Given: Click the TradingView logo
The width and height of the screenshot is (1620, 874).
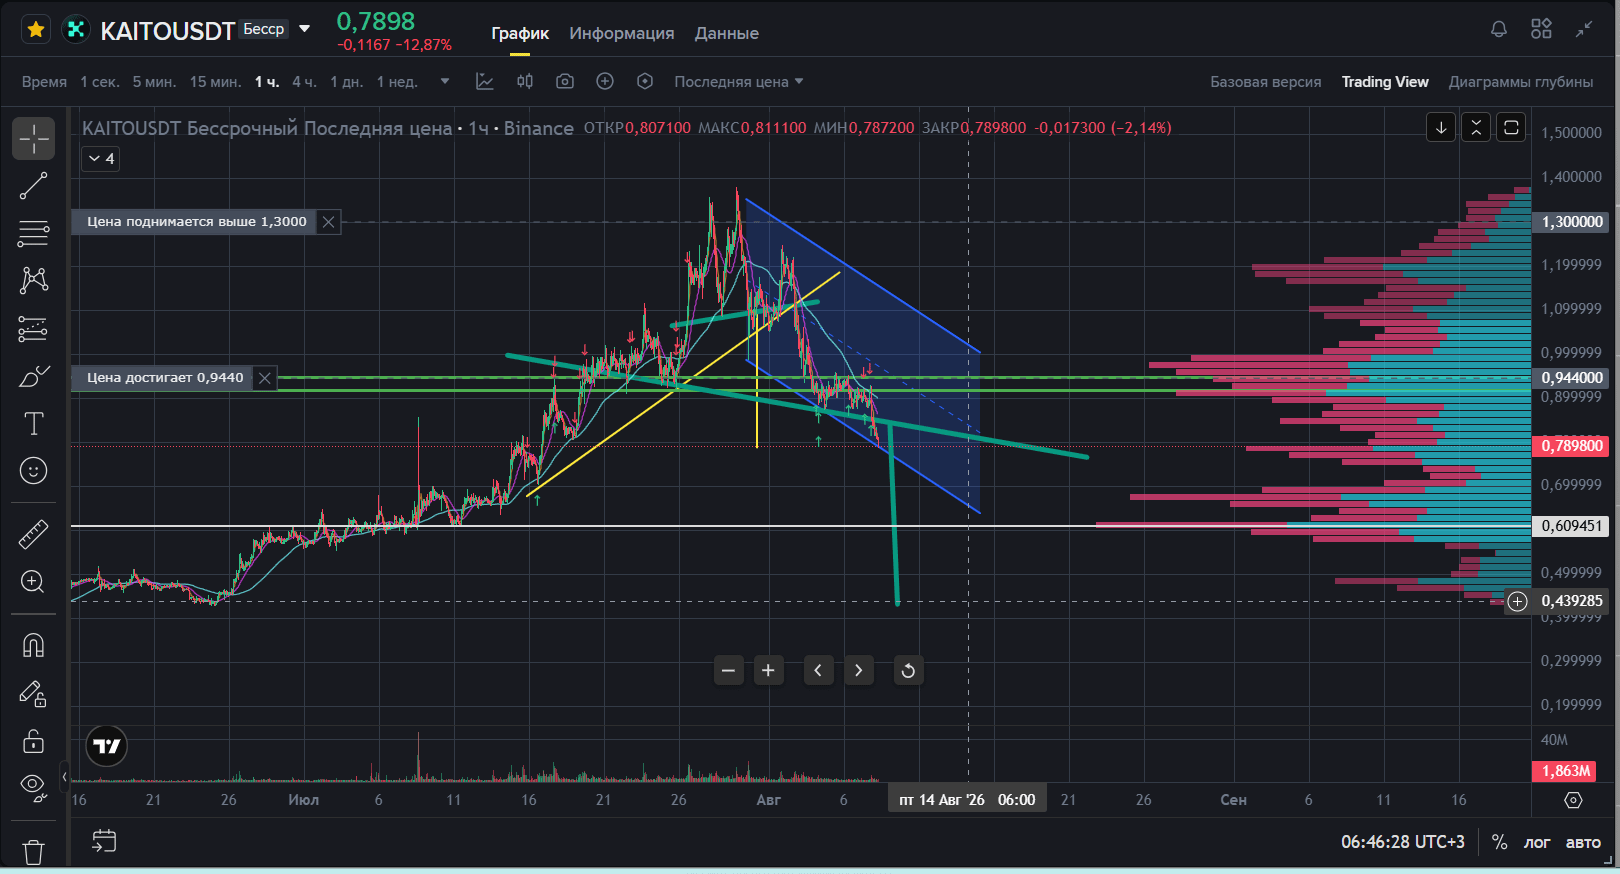Looking at the screenshot, I should 107,746.
